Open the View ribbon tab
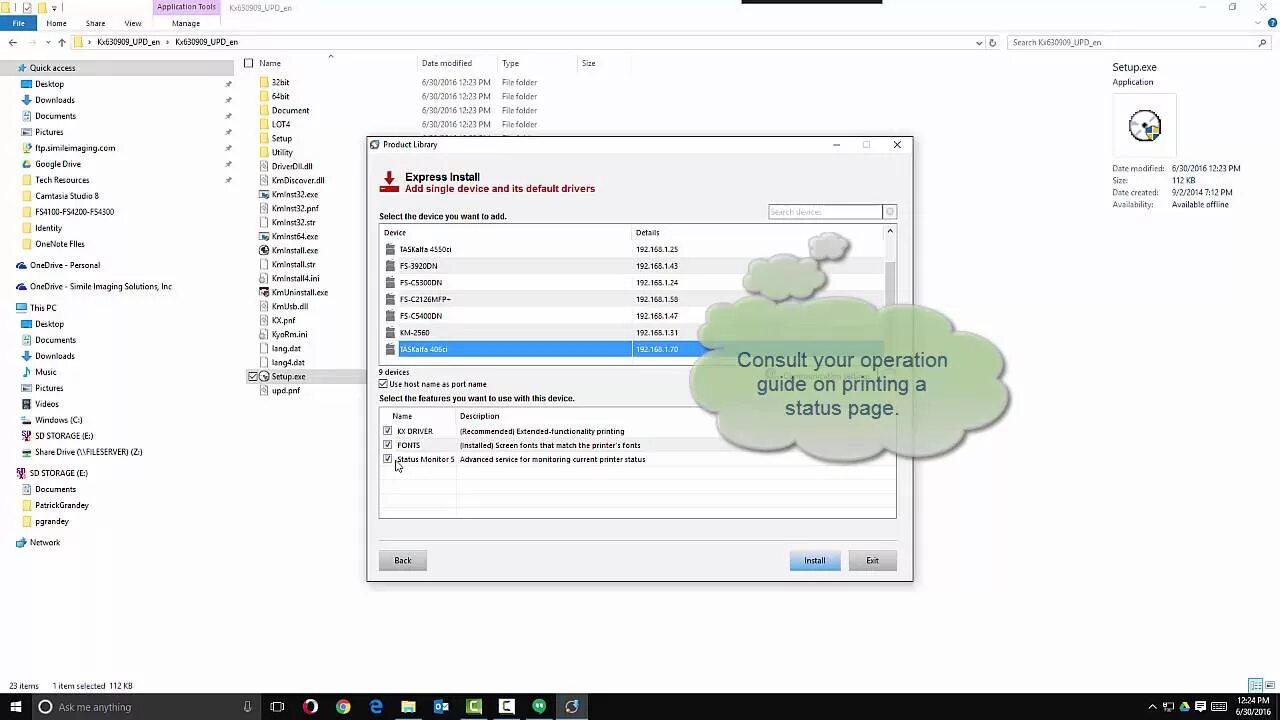 tap(133, 23)
